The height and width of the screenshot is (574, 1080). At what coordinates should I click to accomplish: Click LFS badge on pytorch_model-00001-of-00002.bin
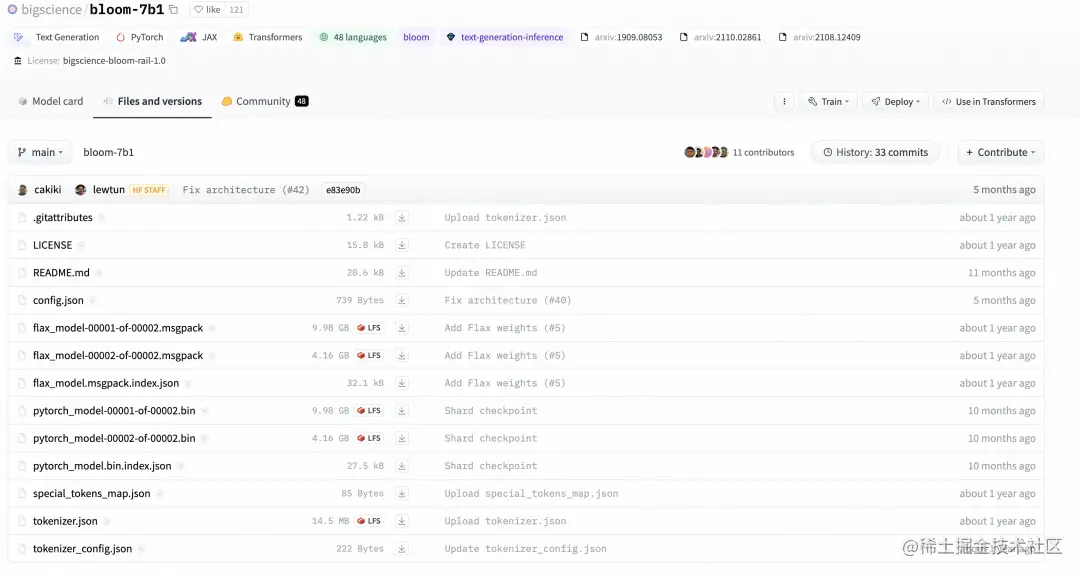(369, 411)
